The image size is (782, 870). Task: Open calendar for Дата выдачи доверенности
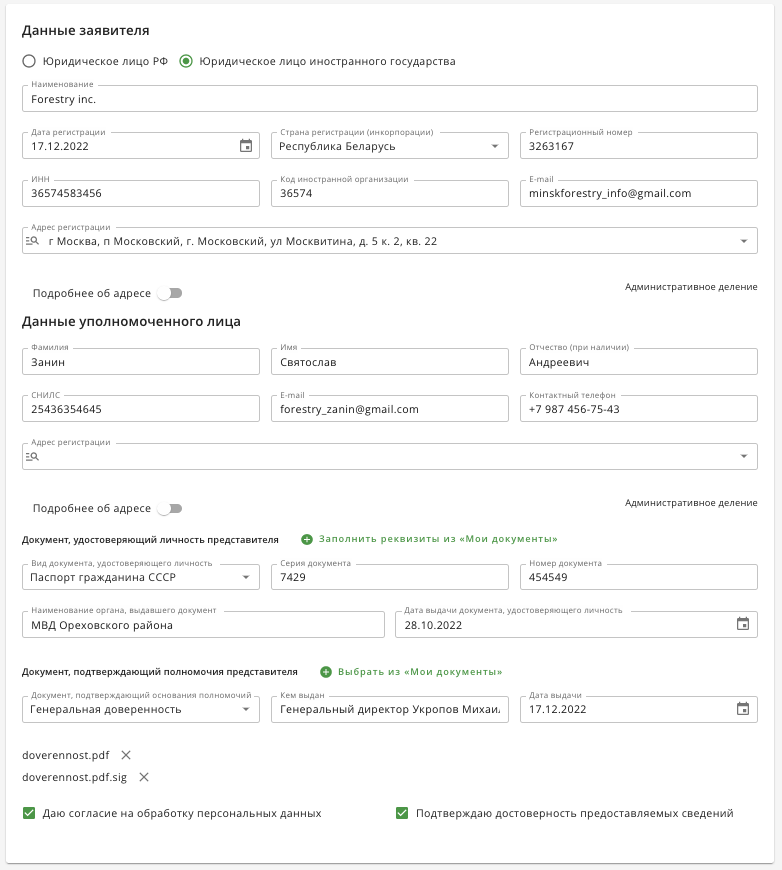coord(743,709)
